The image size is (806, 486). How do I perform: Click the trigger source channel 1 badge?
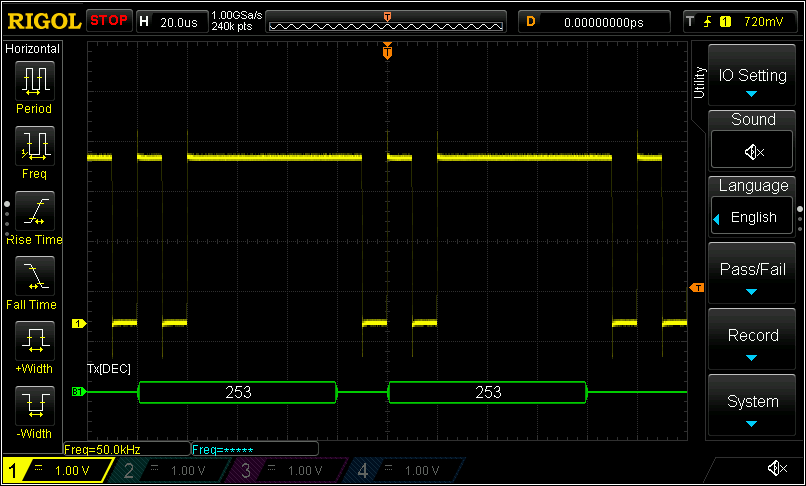725,22
